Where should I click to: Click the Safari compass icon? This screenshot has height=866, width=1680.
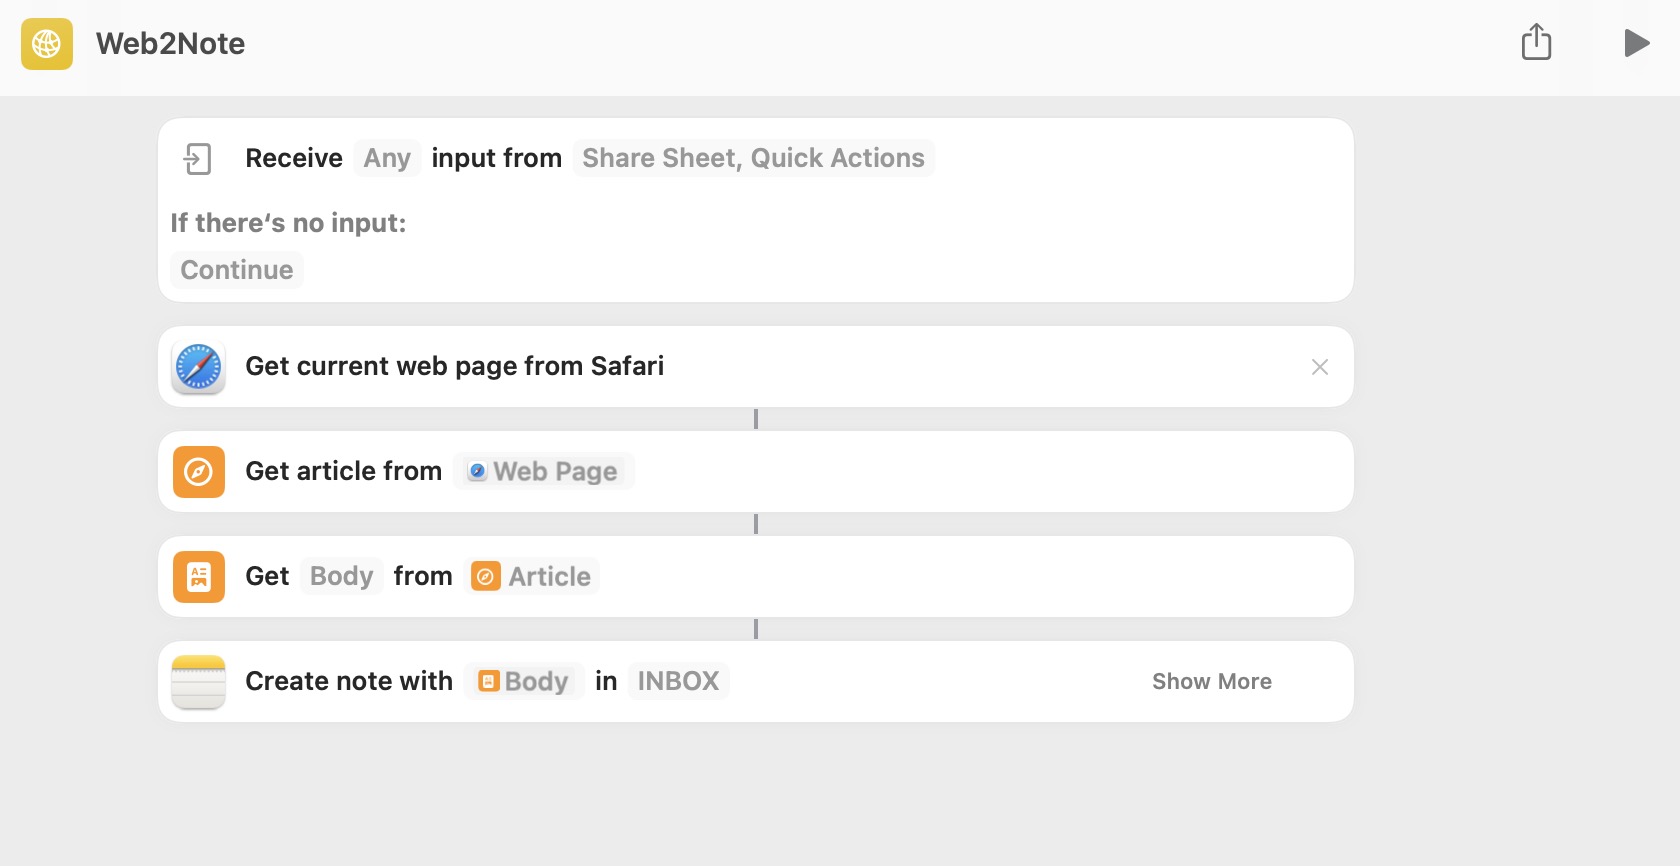click(199, 367)
